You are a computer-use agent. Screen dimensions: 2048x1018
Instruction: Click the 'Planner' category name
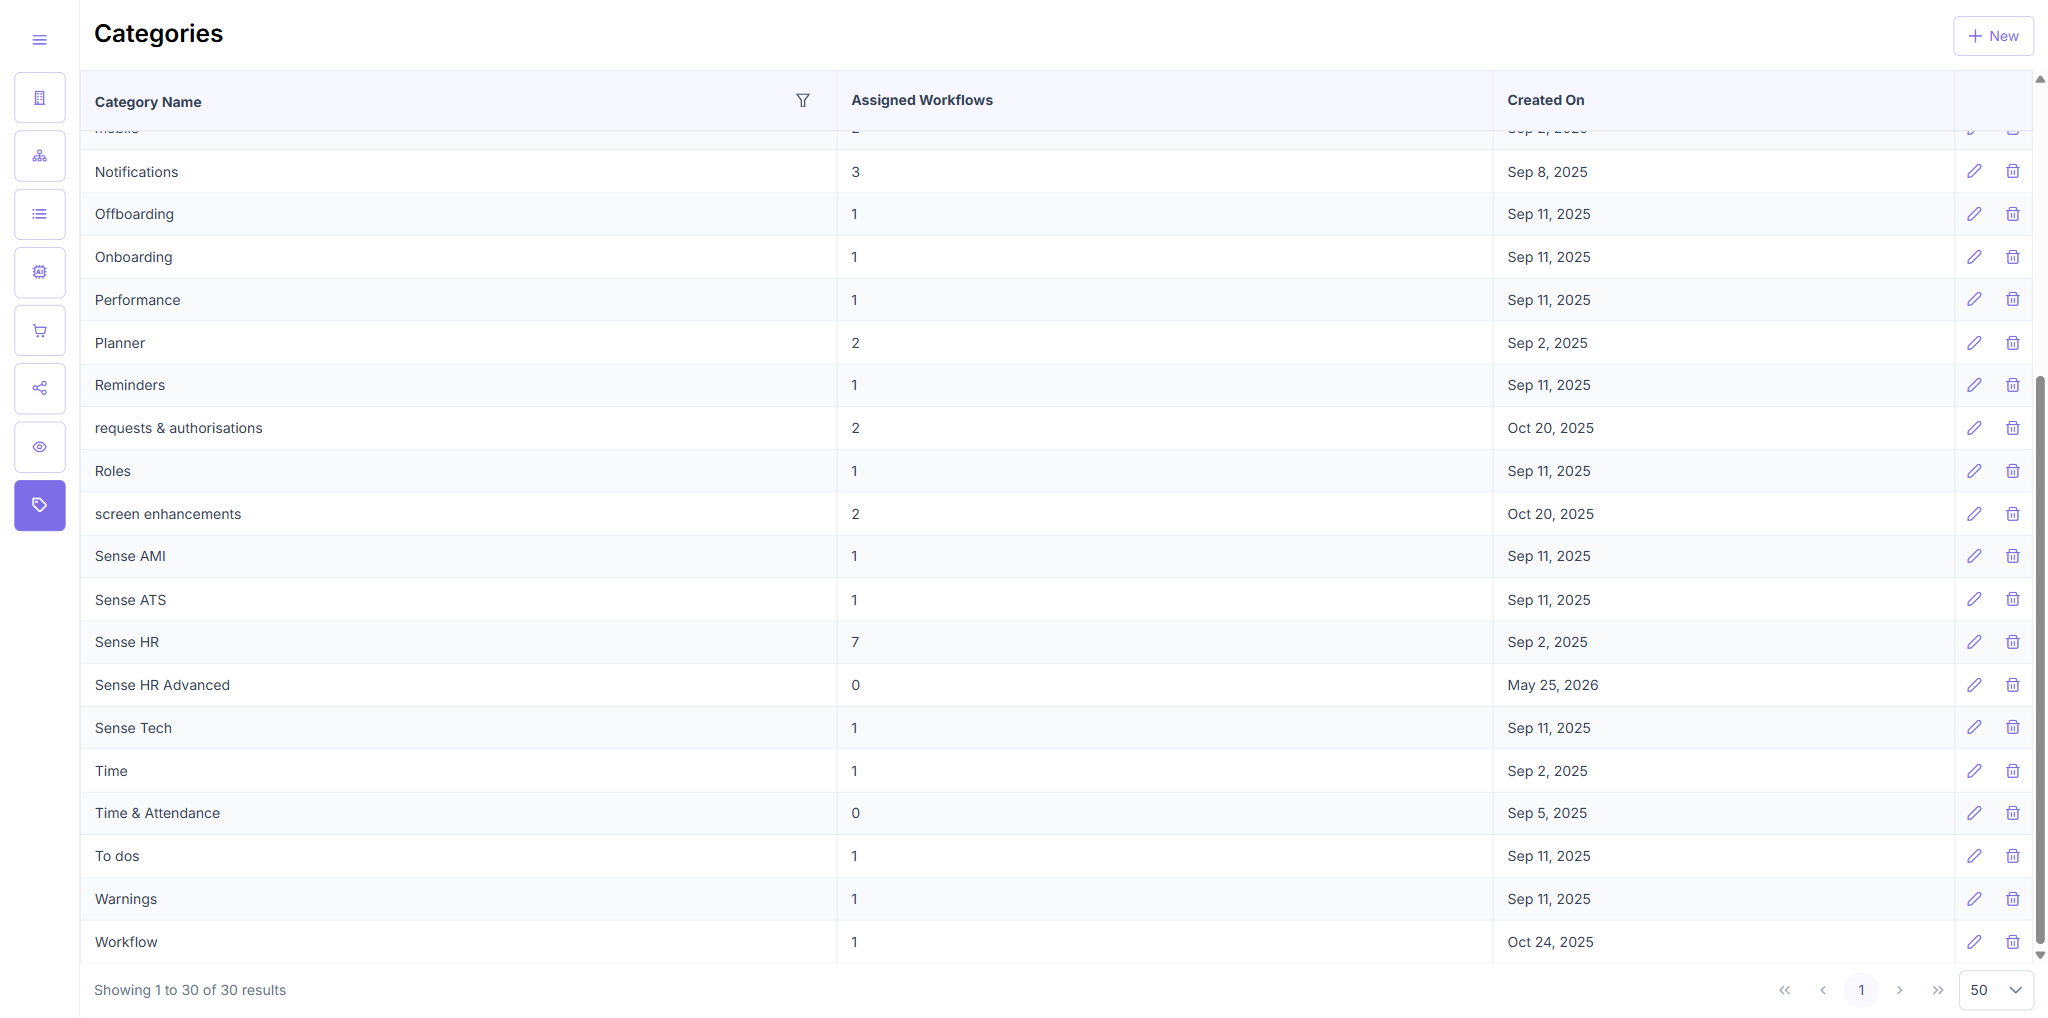click(120, 343)
